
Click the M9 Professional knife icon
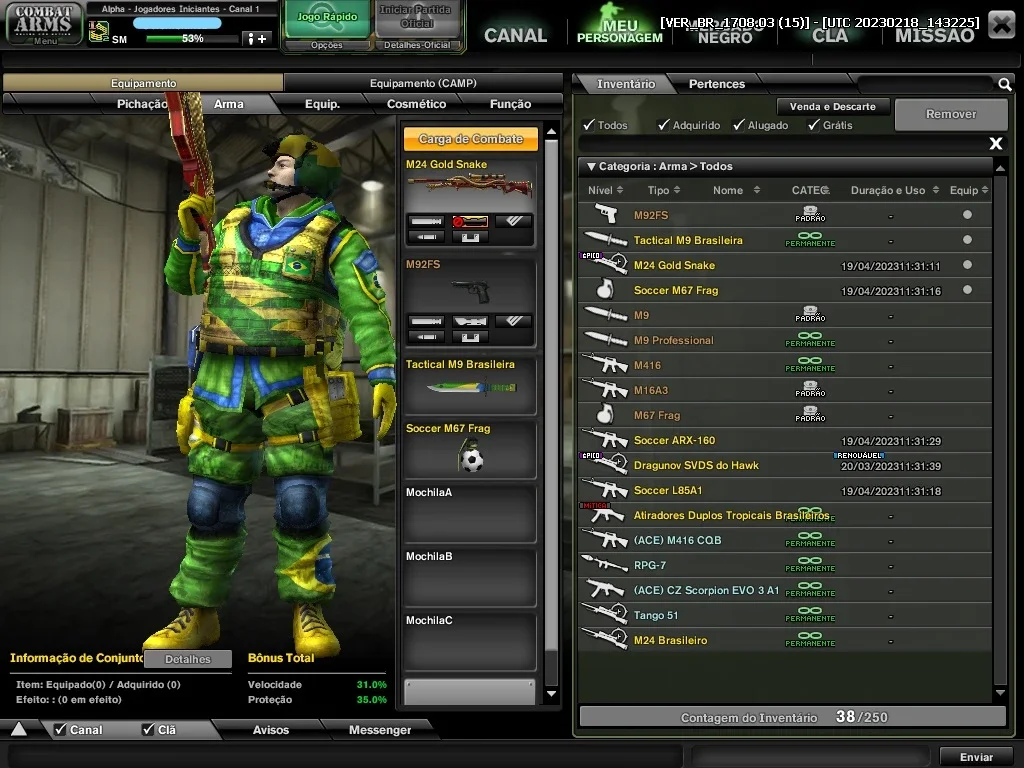(x=606, y=339)
